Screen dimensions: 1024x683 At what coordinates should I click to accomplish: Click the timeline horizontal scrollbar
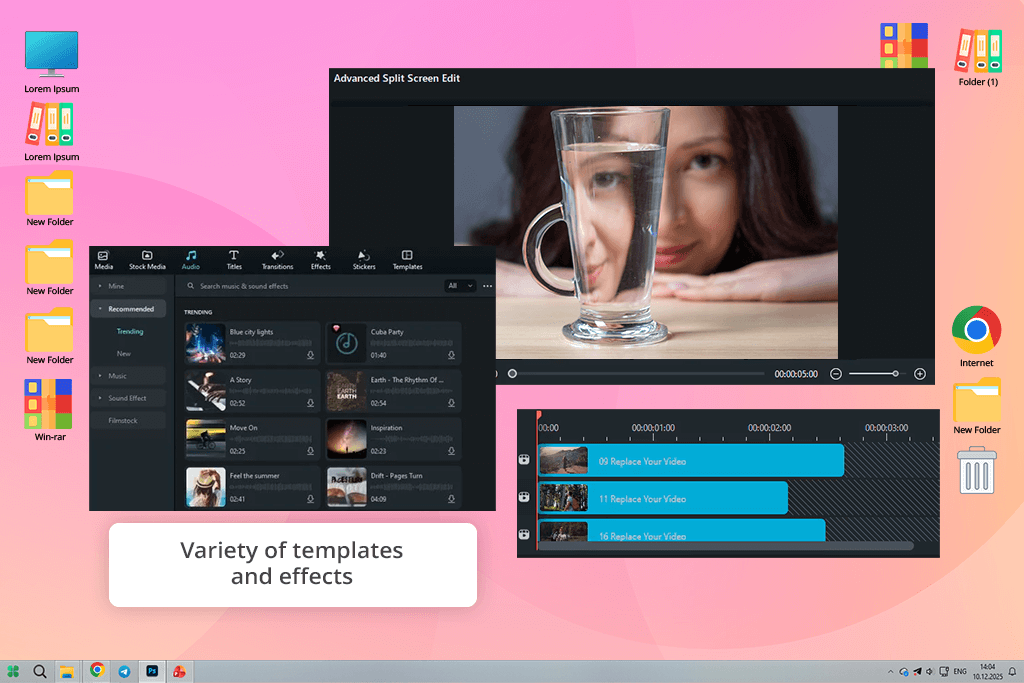click(x=725, y=546)
